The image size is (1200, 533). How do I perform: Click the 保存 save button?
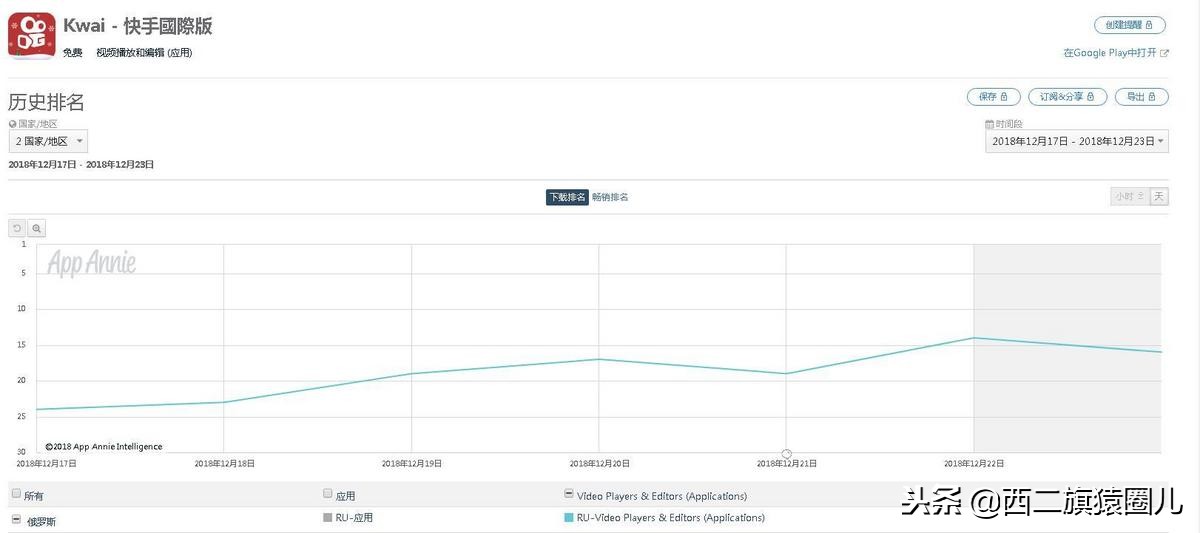click(x=993, y=97)
